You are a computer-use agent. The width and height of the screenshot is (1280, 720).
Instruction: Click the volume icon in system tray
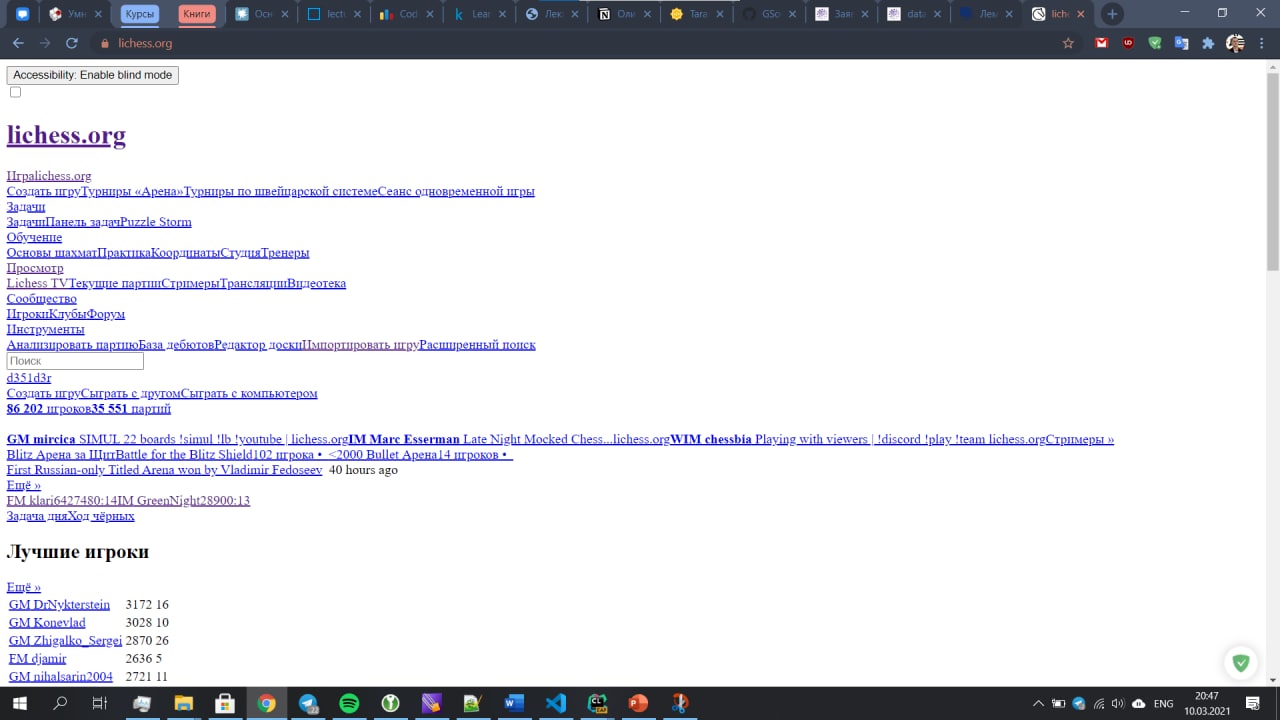pyautogui.click(x=1118, y=703)
